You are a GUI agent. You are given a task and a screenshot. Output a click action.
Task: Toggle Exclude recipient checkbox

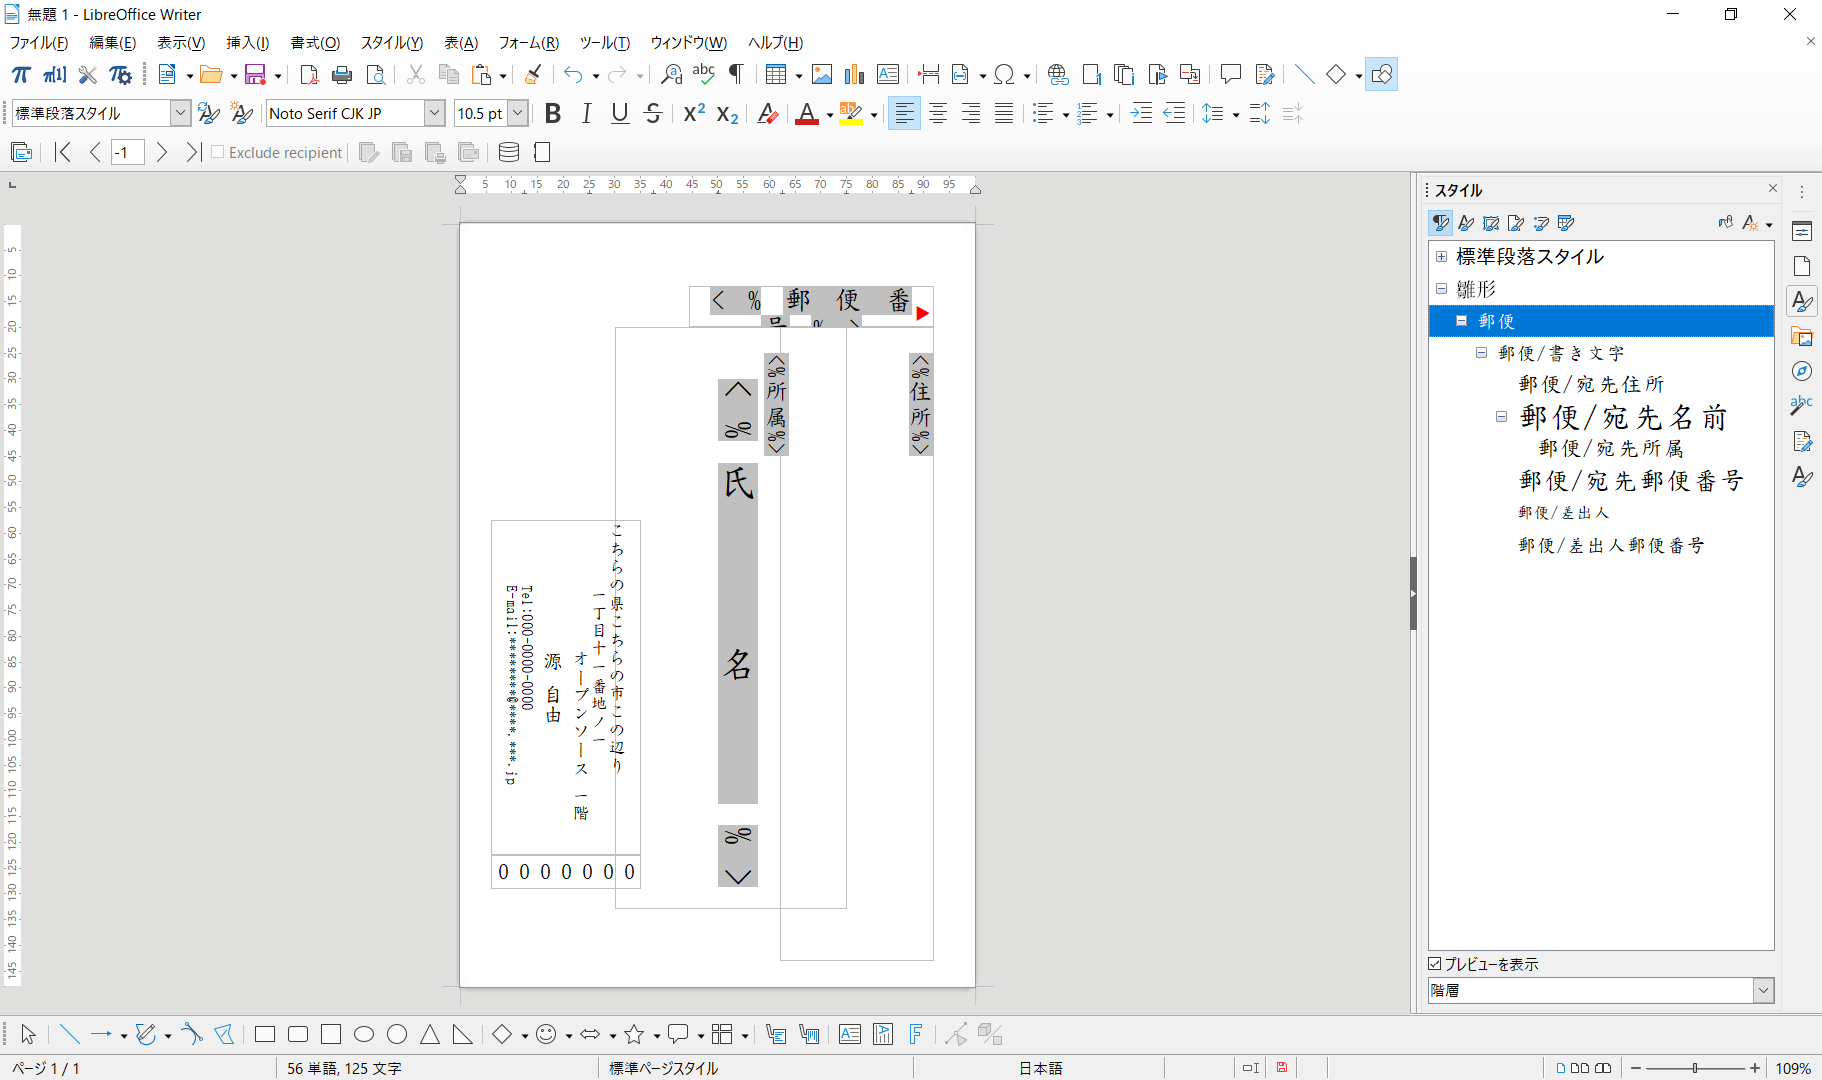pyautogui.click(x=218, y=152)
